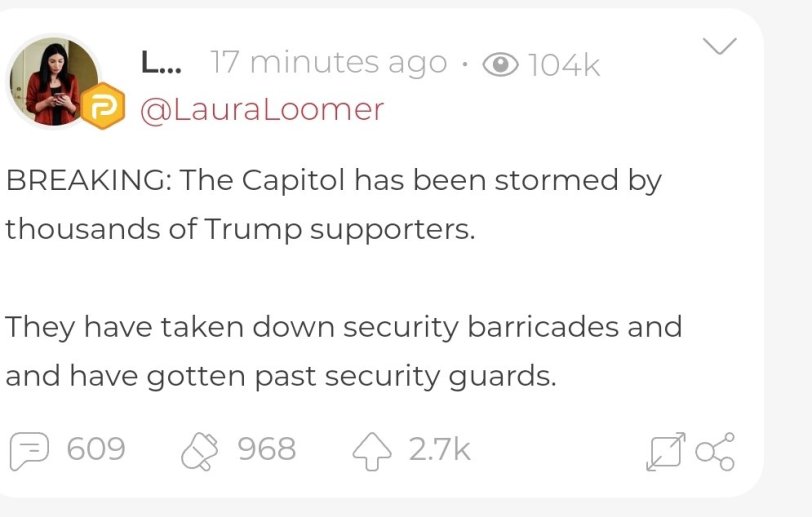The height and width of the screenshot is (517, 812).
Task: Click the word "BREAKING" in the post
Action: (x=78, y=182)
